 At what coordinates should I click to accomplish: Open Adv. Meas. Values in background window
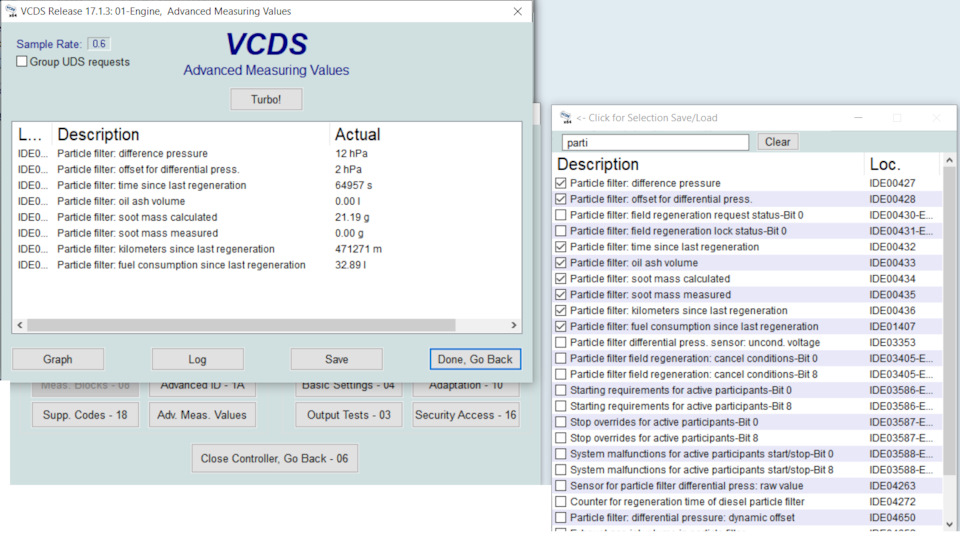[x=202, y=415]
